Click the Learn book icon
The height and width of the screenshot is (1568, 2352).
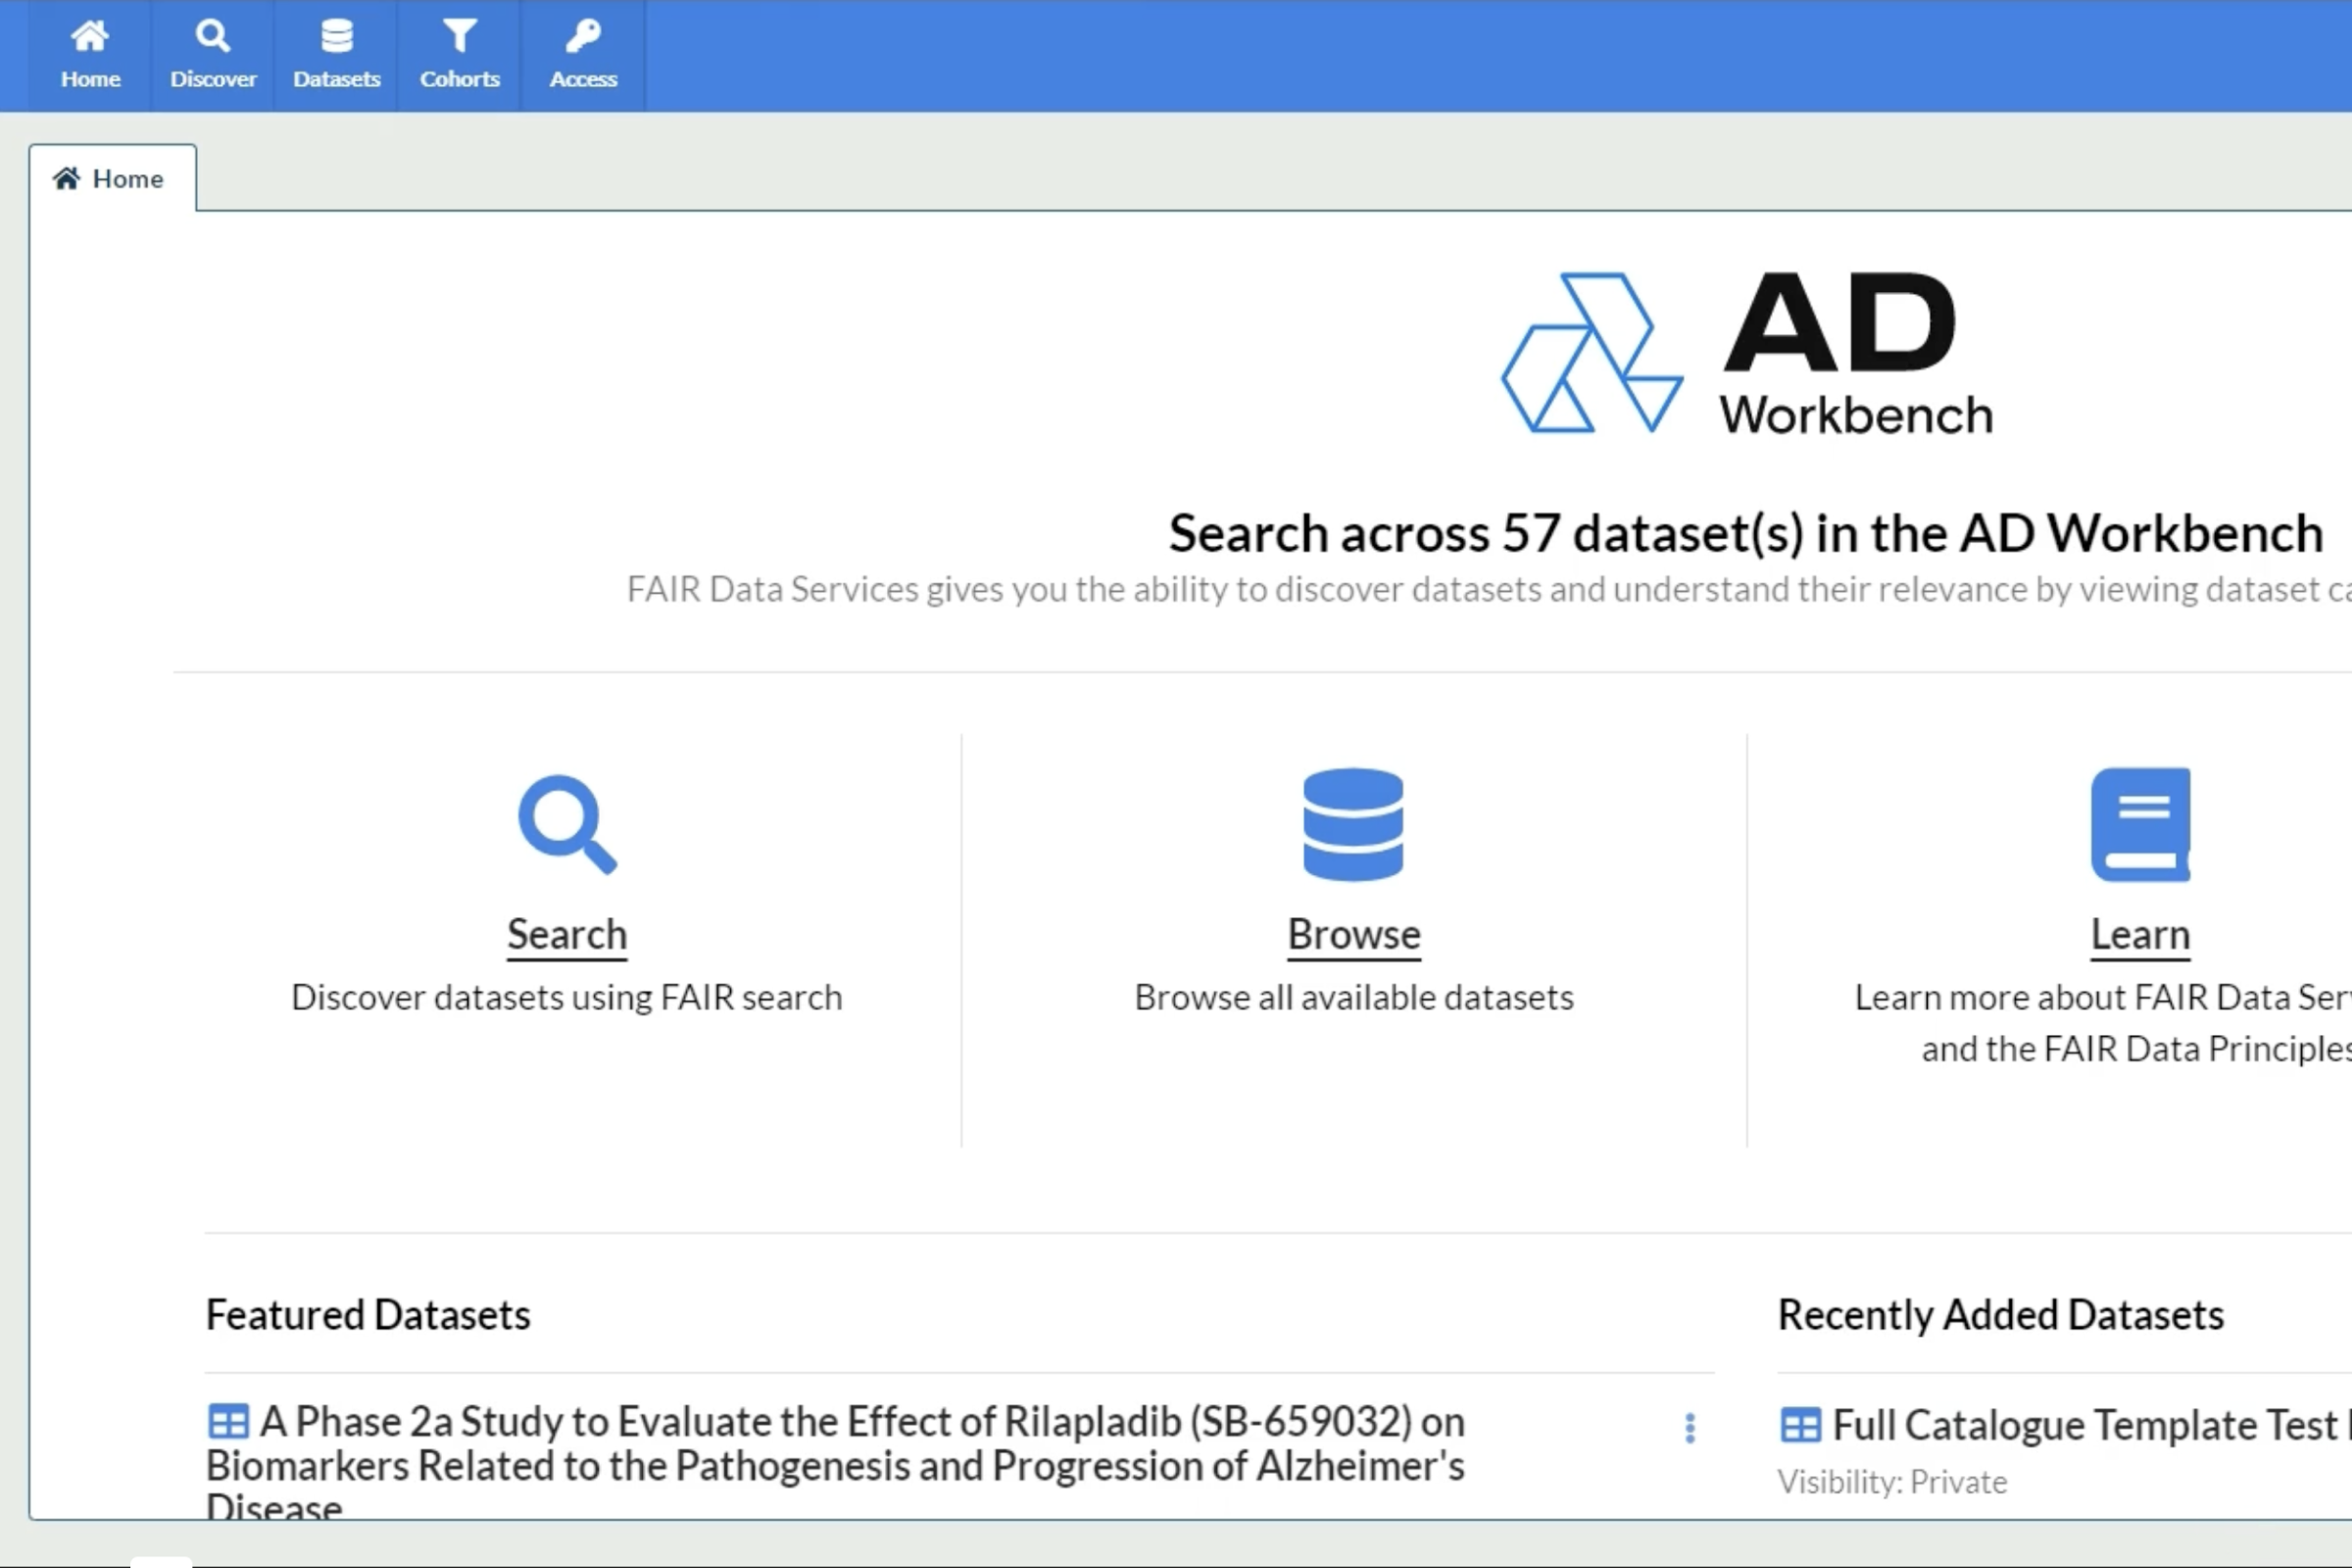[x=2140, y=824]
